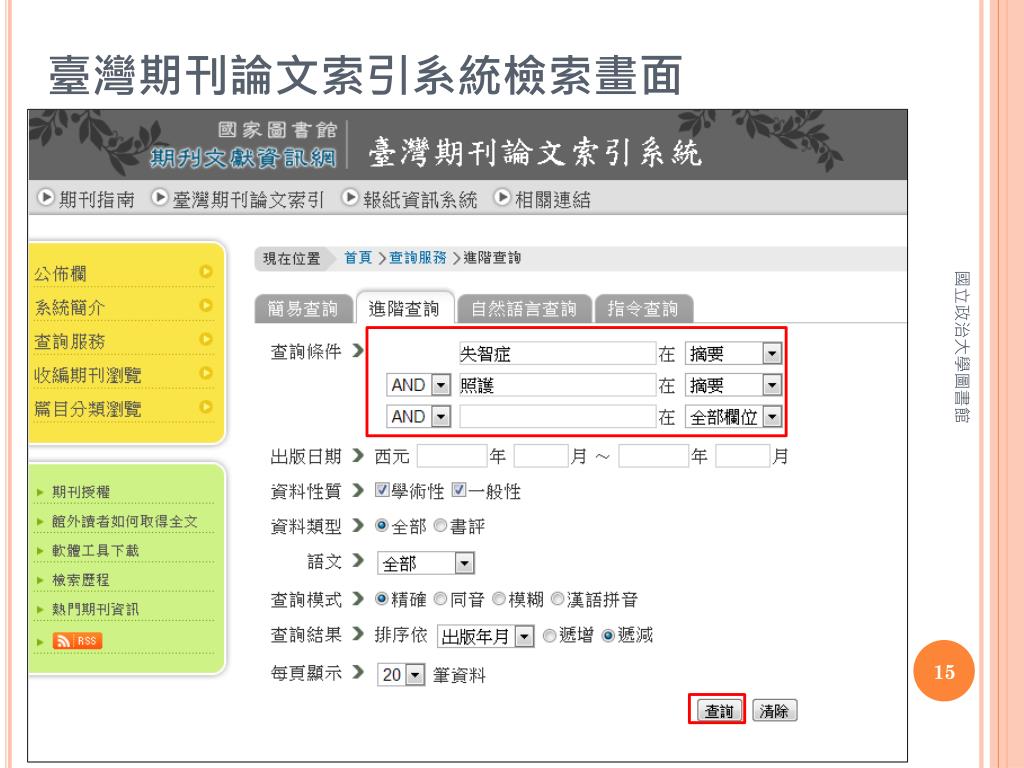This screenshot has height=768, width=1024.
Task: Click the start month input field
Action: (x=541, y=456)
